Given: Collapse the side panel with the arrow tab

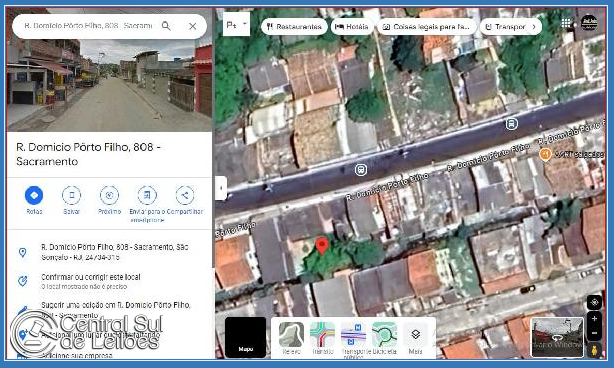Looking at the screenshot, I should [x=221, y=188].
